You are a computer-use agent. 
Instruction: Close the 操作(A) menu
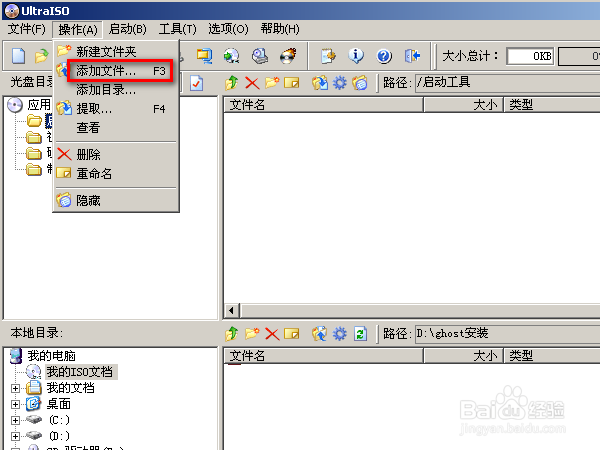78,29
